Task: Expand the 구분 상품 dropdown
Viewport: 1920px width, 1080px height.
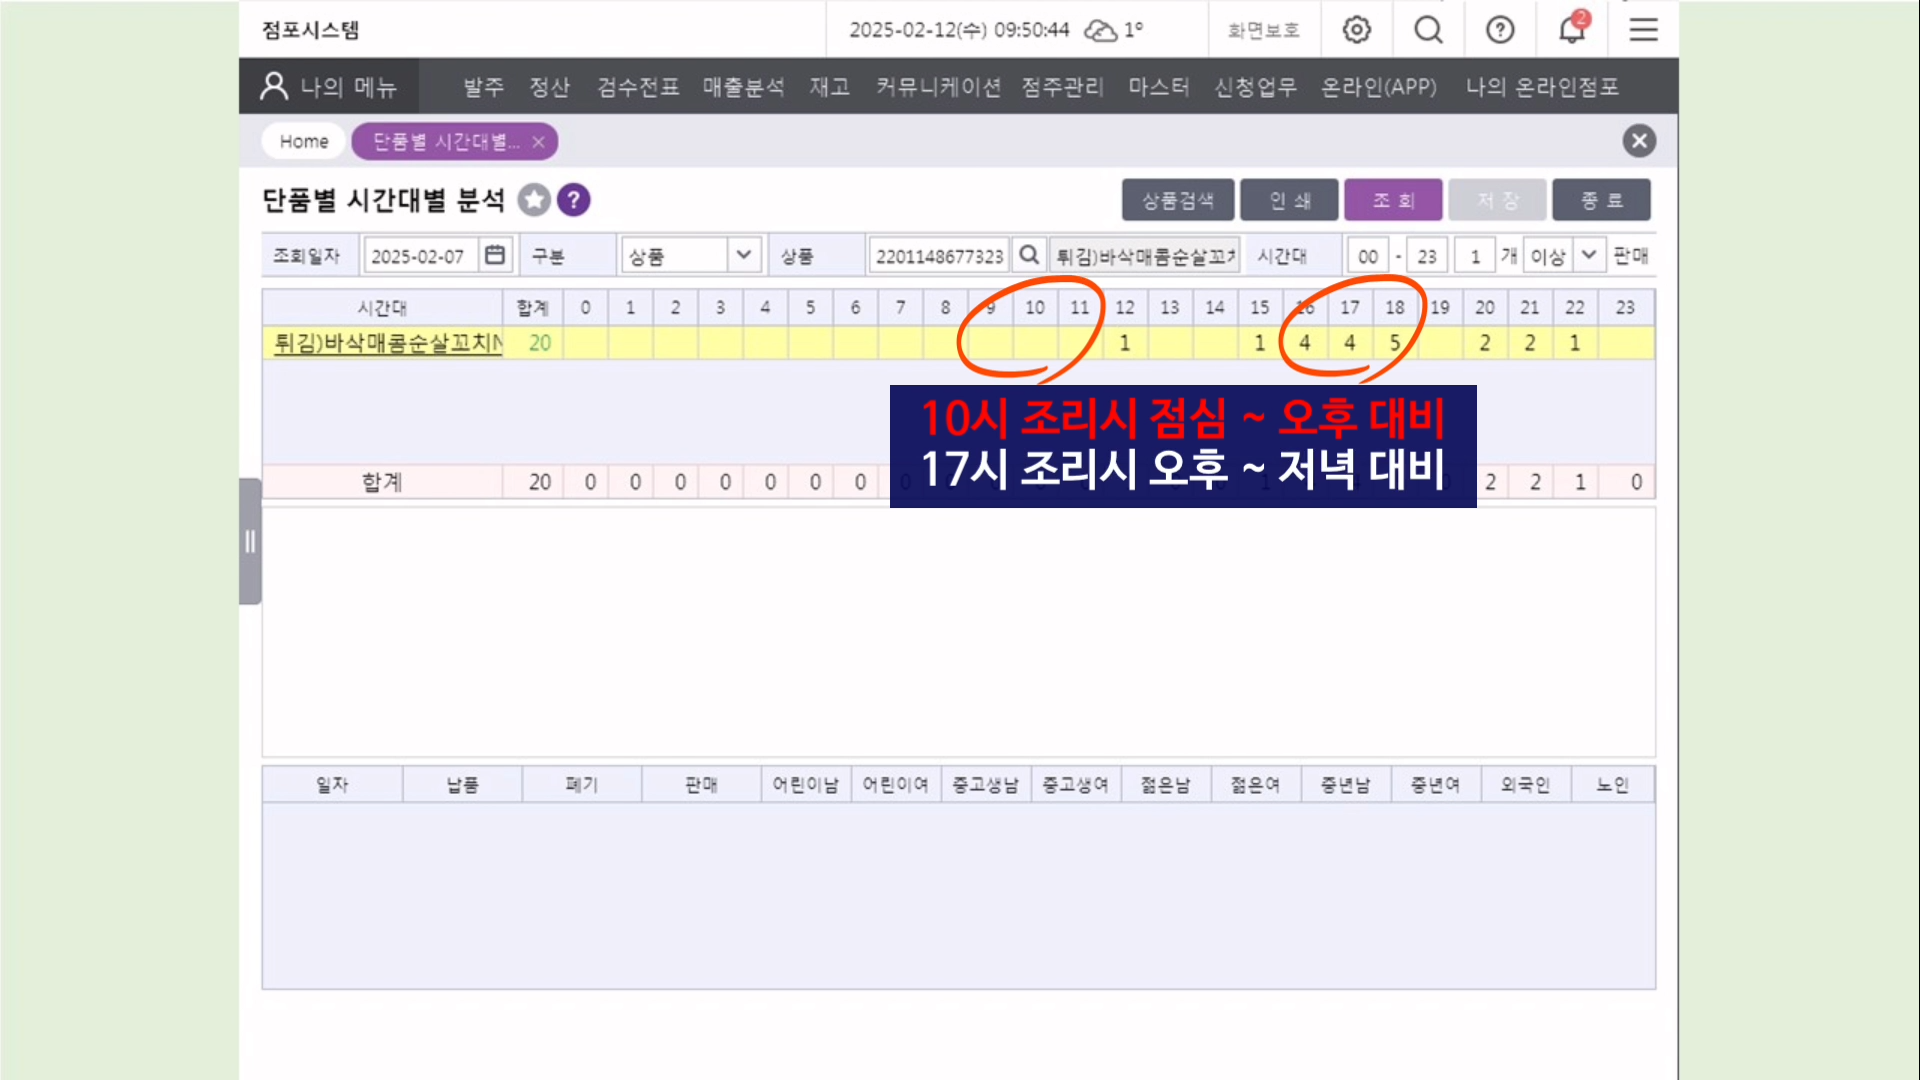Action: click(743, 255)
